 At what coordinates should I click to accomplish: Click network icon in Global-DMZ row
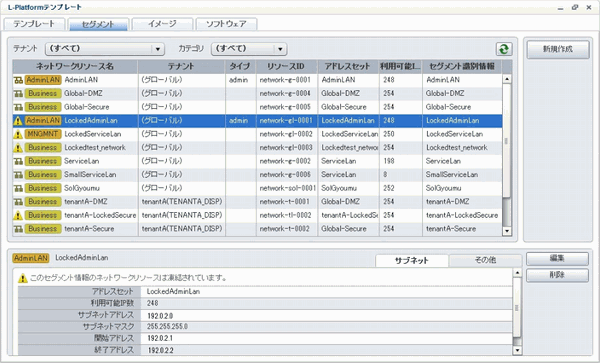click(x=18, y=93)
